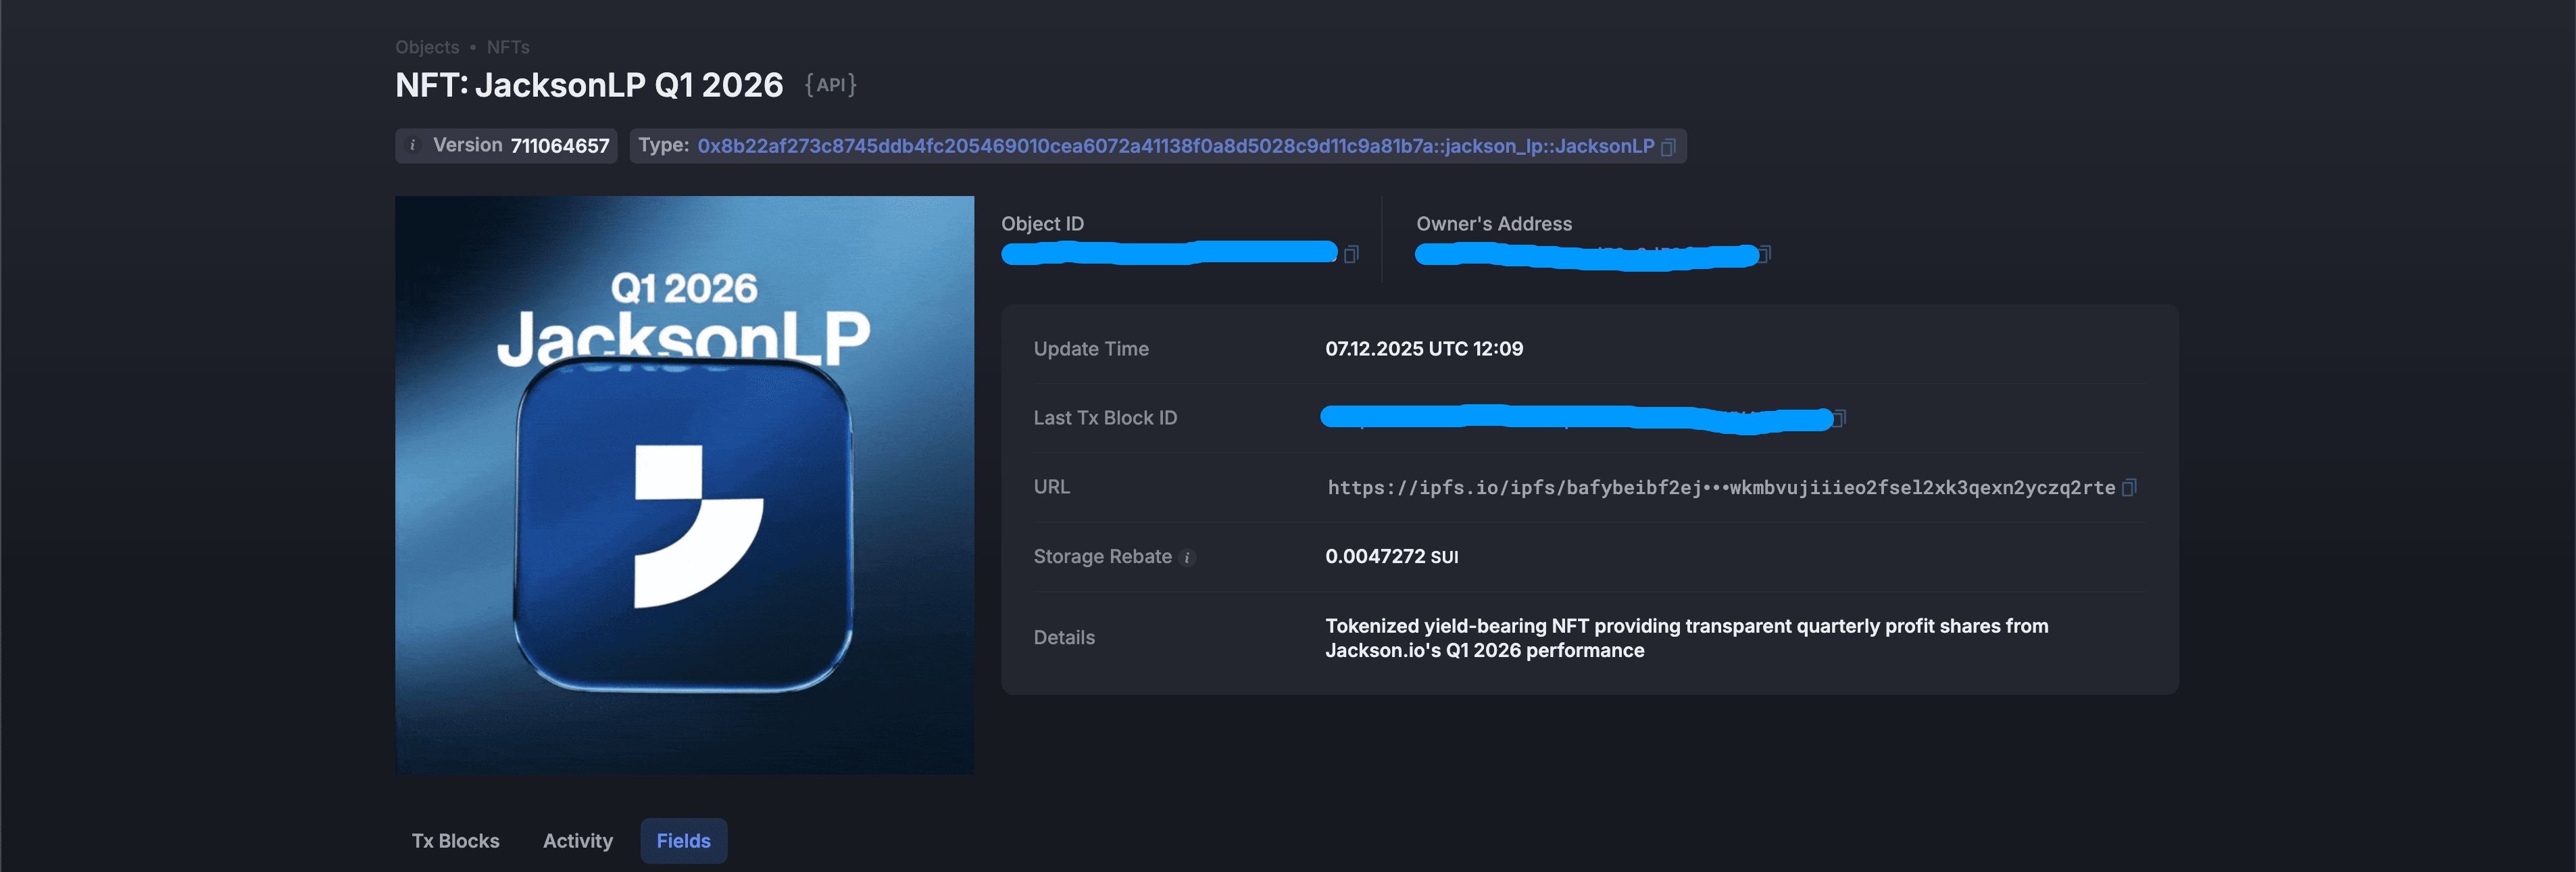Switch to the Tx Blocks tab
Image resolution: width=2576 pixels, height=872 pixels.
455,841
